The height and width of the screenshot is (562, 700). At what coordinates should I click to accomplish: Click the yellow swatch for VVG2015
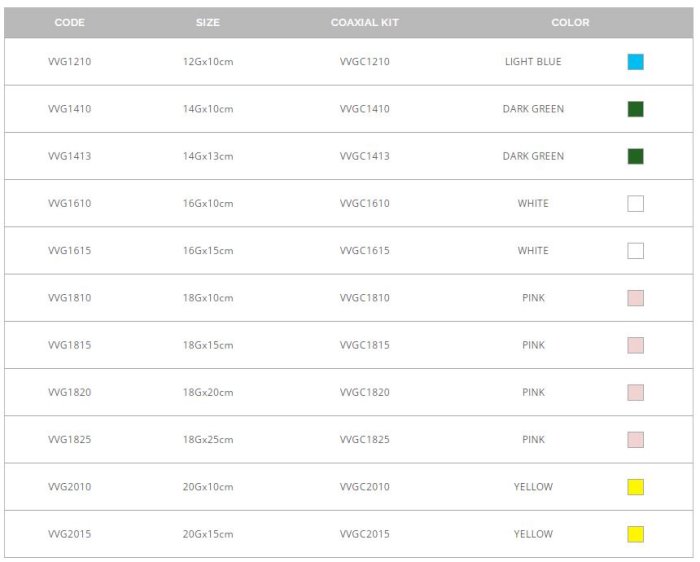(635, 534)
